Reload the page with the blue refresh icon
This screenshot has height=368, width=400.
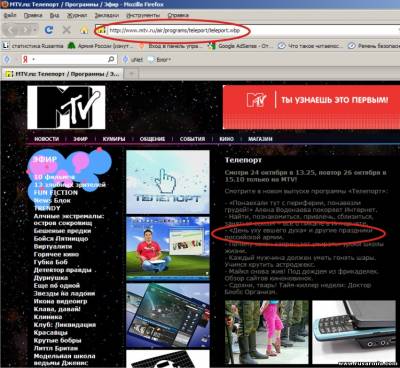(49, 30)
